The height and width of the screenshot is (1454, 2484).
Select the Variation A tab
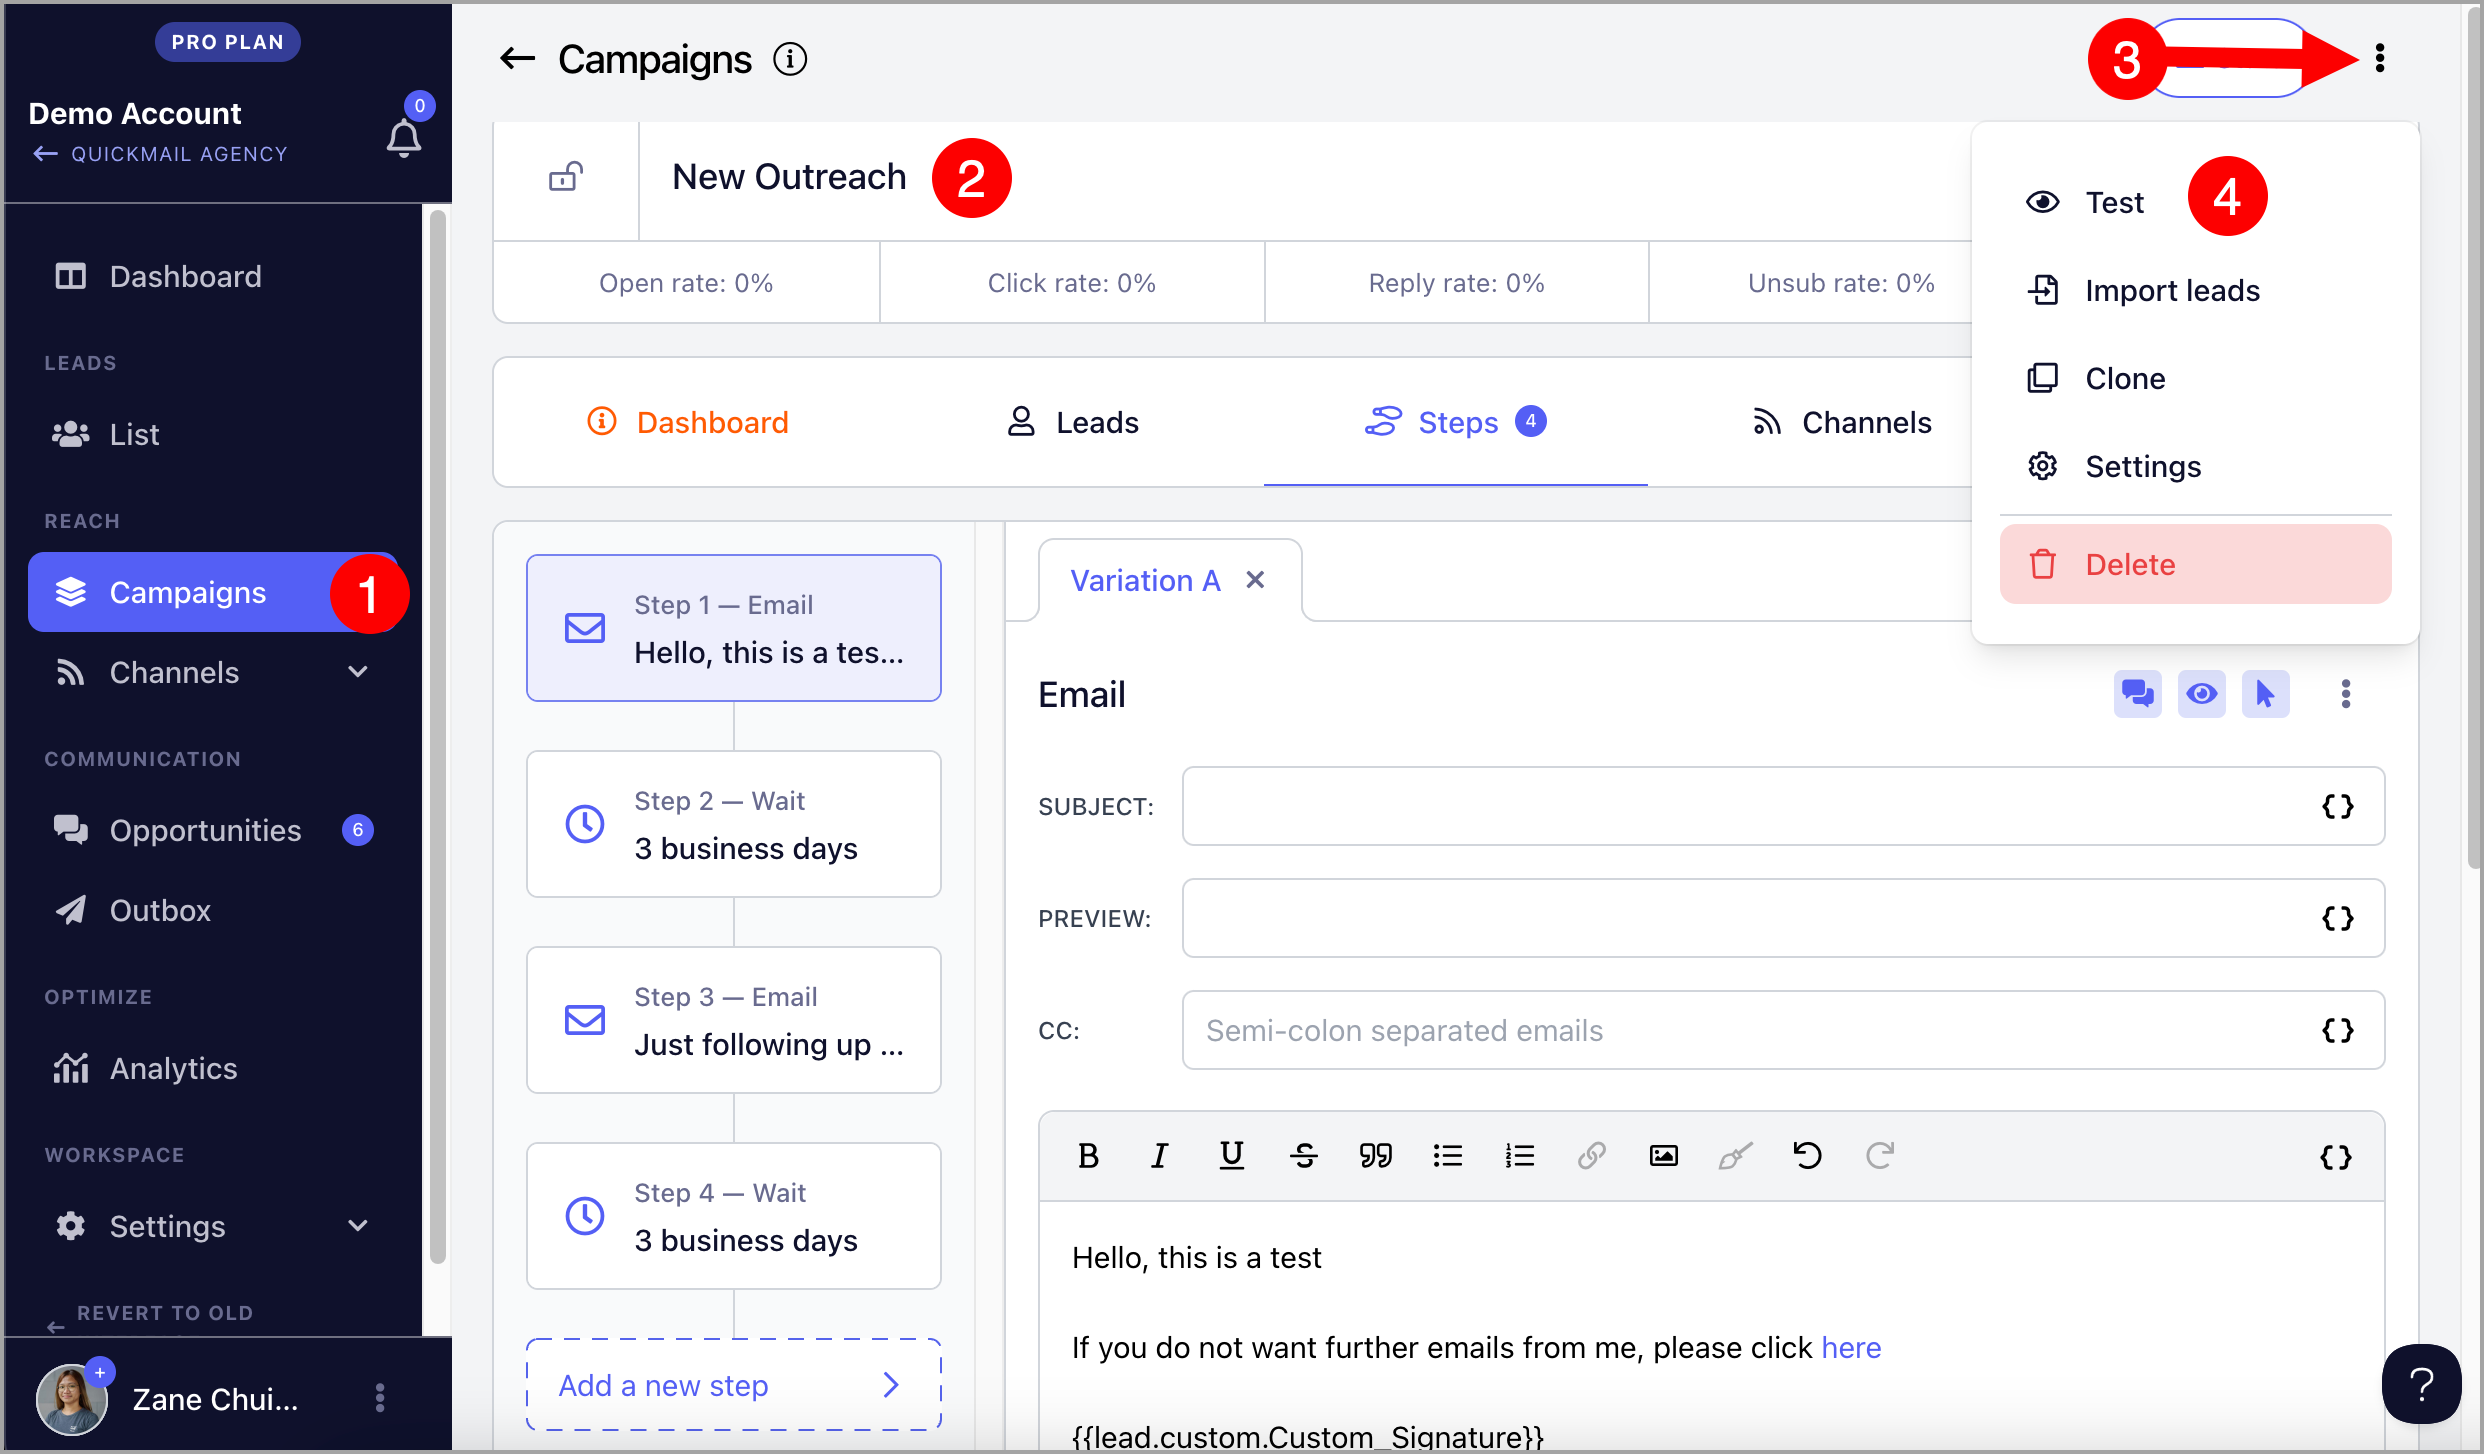(x=1146, y=580)
